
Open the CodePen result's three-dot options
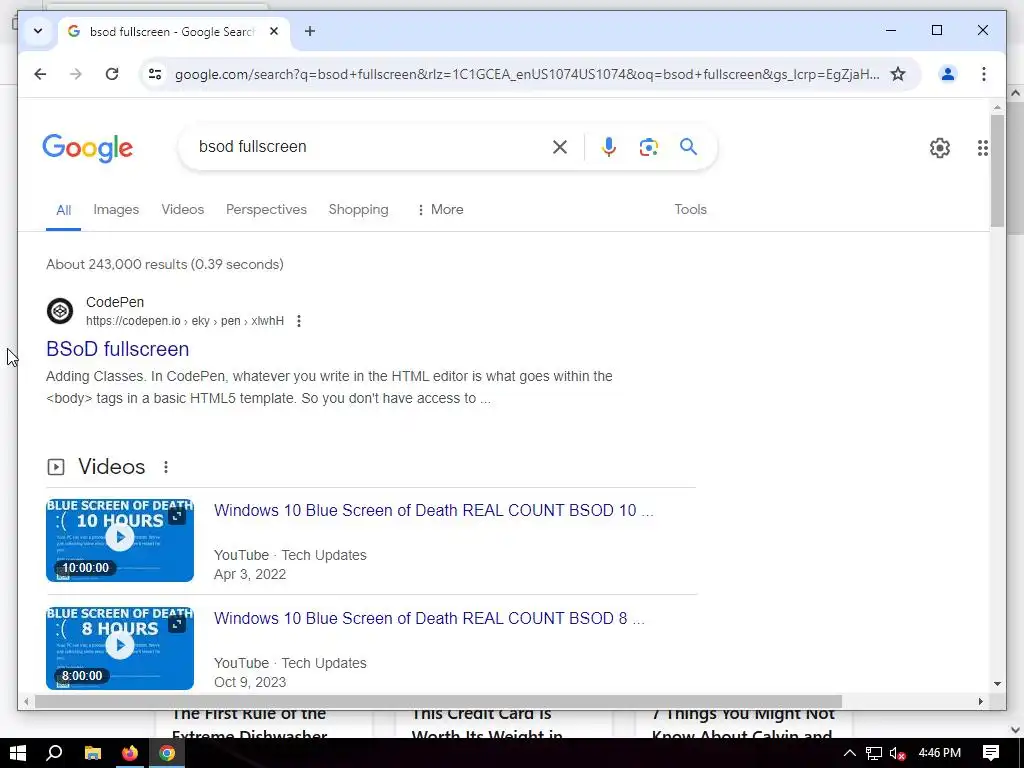tap(298, 321)
